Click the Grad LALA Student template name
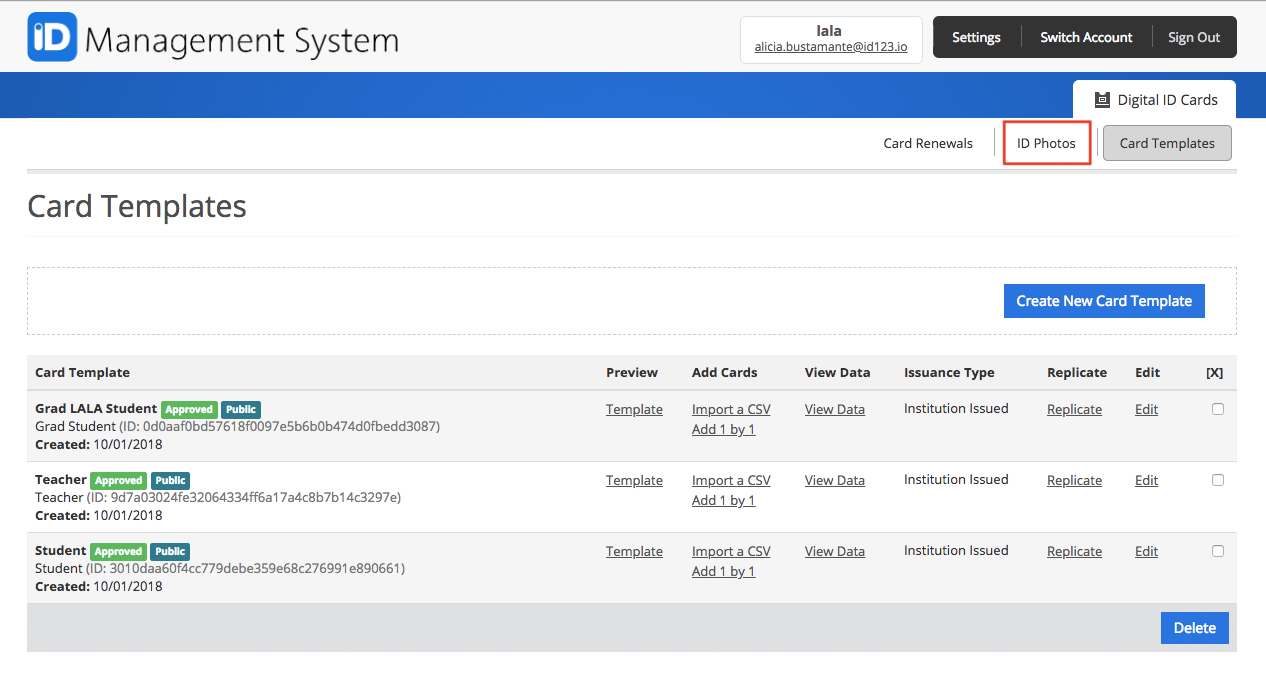1266x674 pixels. click(x=96, y=408)
